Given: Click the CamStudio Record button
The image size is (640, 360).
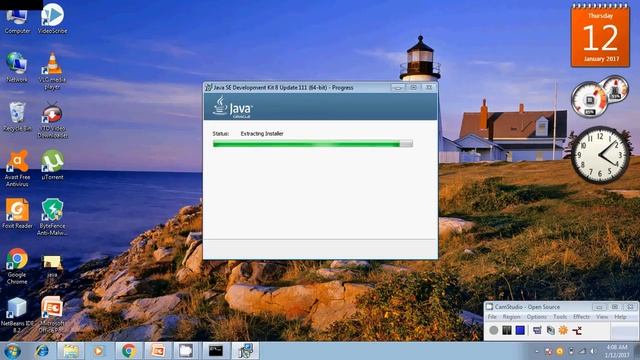Looking at the screenshot, I should coord(493,330).
